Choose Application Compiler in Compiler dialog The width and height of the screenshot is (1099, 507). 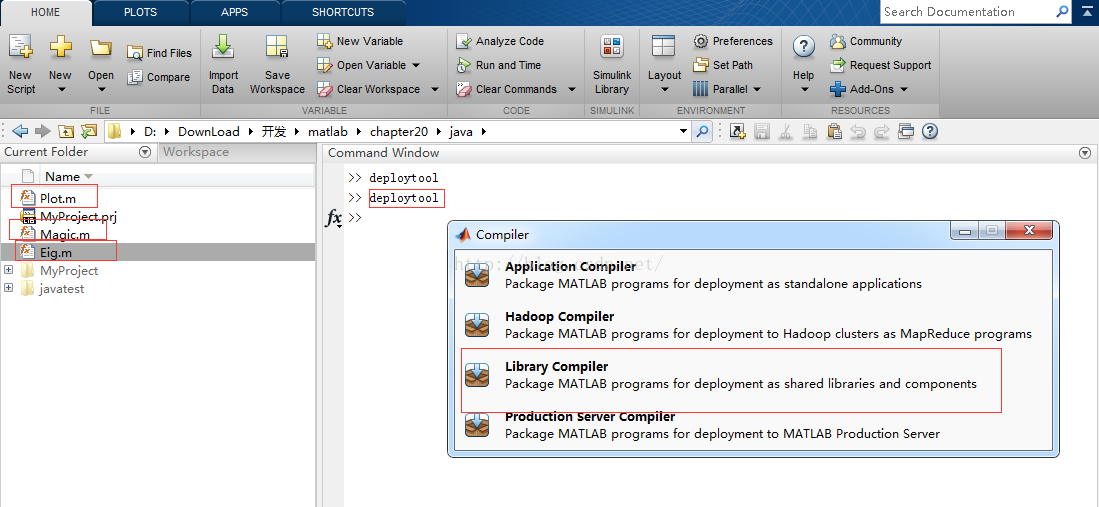pyautogui.click(x=753, y=275)
